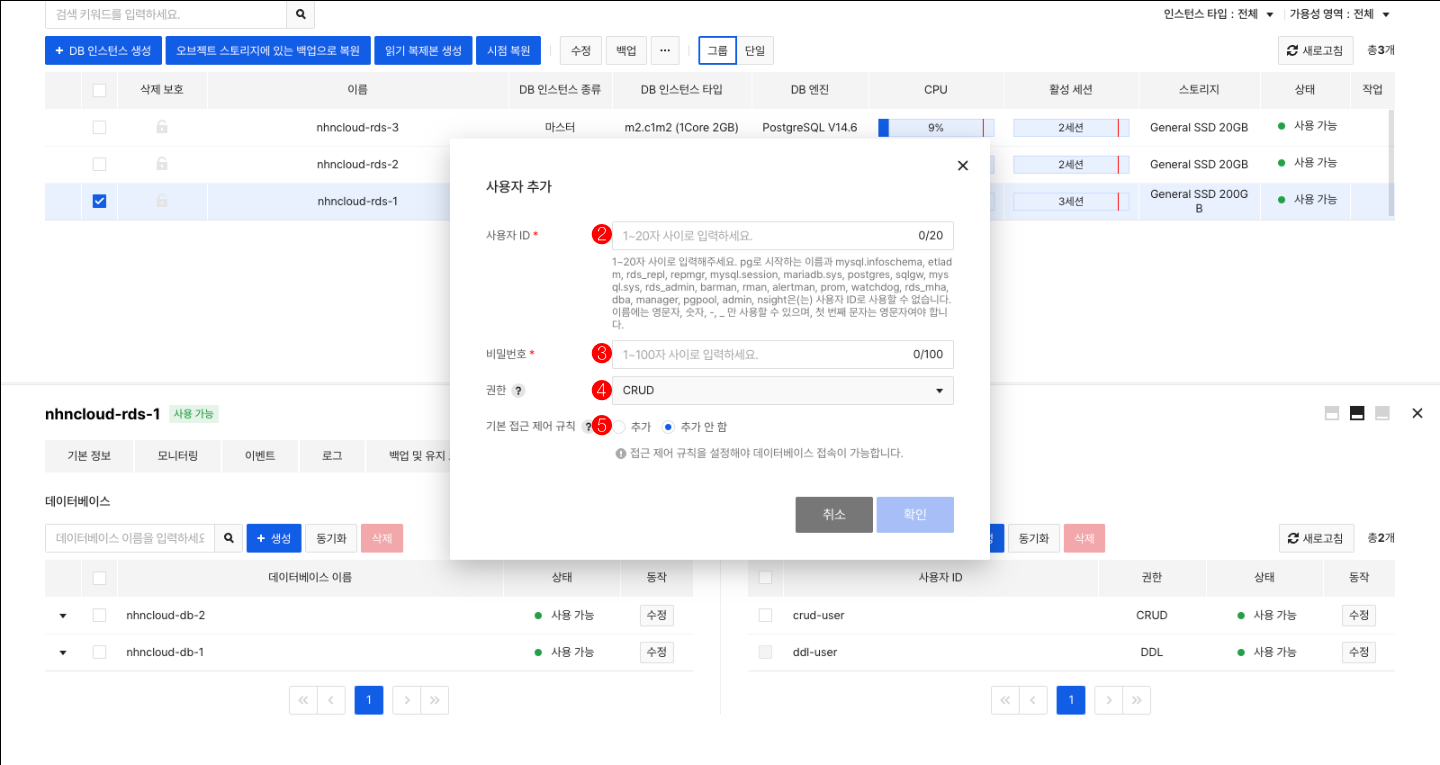Click the search magnifier icon at top
Viewport: 1440px width, 765px height.
click(300, 15)
